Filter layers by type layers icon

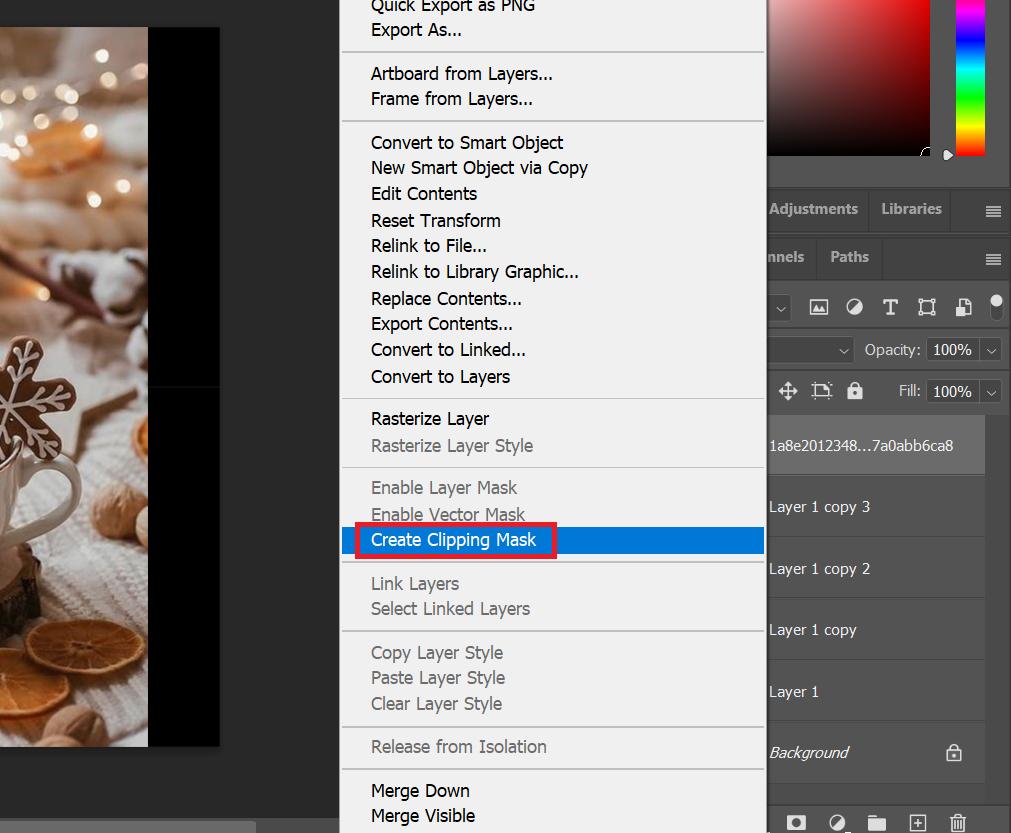[890, 307]
